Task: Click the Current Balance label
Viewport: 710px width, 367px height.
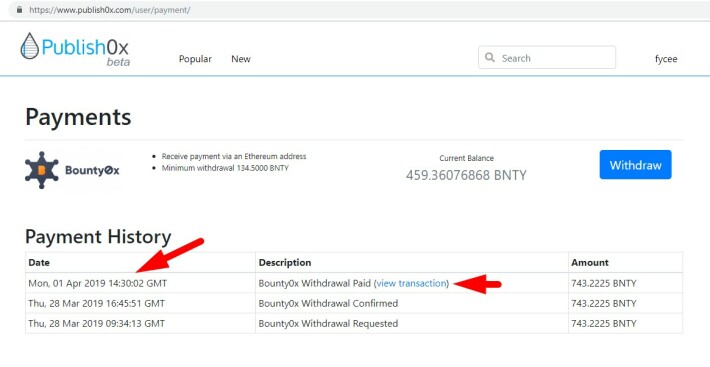Action: click(x=466, y=158)
